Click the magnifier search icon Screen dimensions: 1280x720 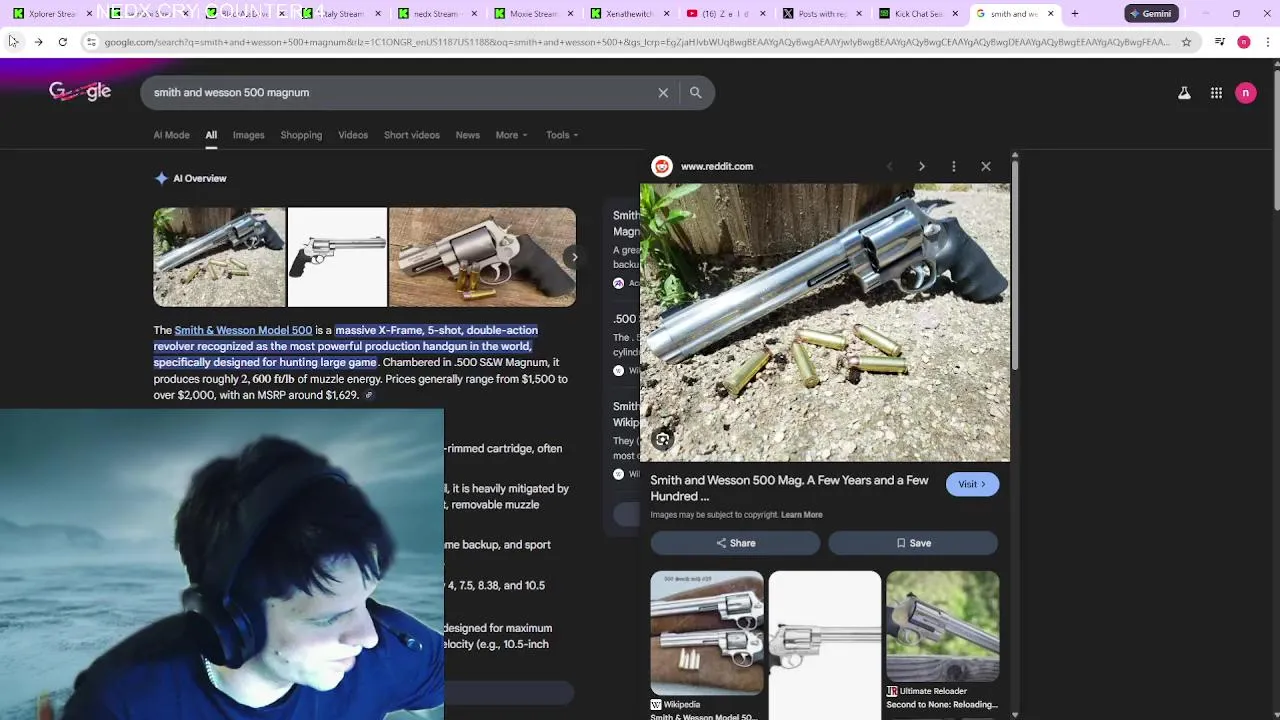696,92
